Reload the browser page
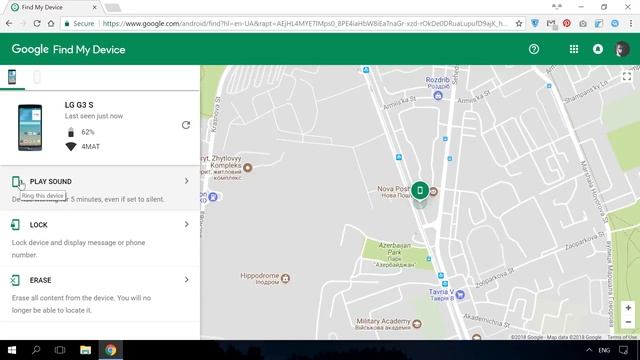640x360 pixels. pos(37,24)
